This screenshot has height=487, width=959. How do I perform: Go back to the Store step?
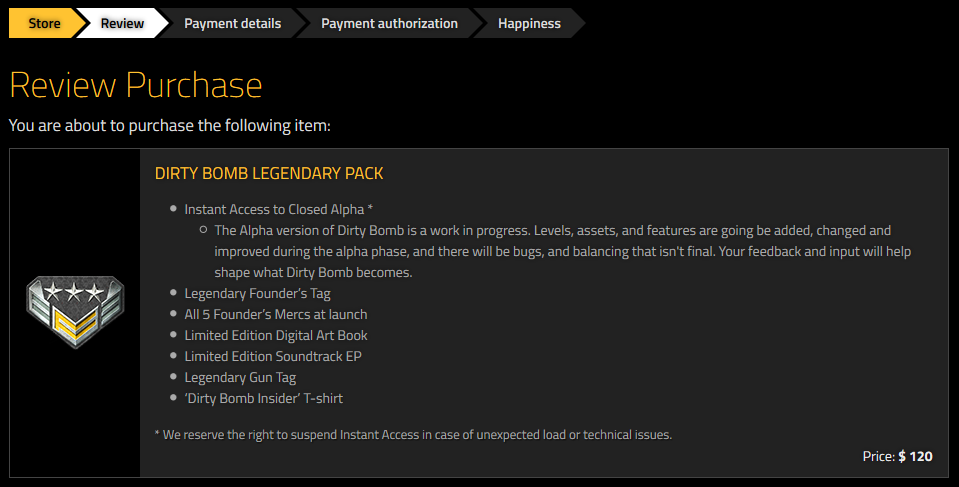(44, 23)
